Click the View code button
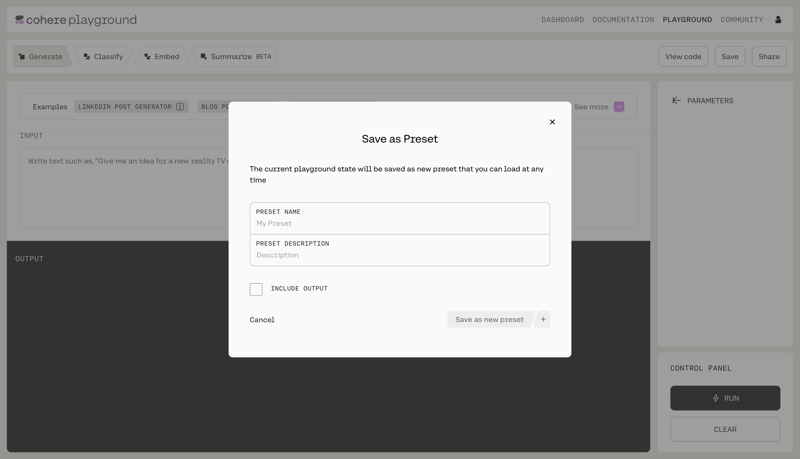This screenshot has height=459, width=800. 683,57
